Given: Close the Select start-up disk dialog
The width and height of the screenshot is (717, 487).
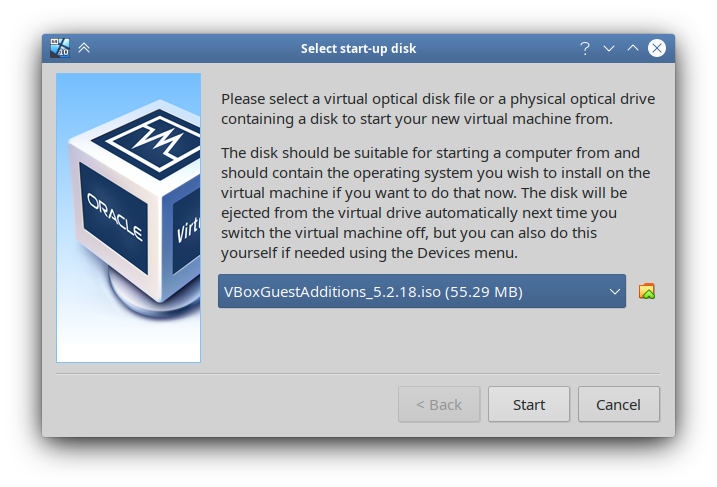Looking at the screenshot, I should click(657, 48).
